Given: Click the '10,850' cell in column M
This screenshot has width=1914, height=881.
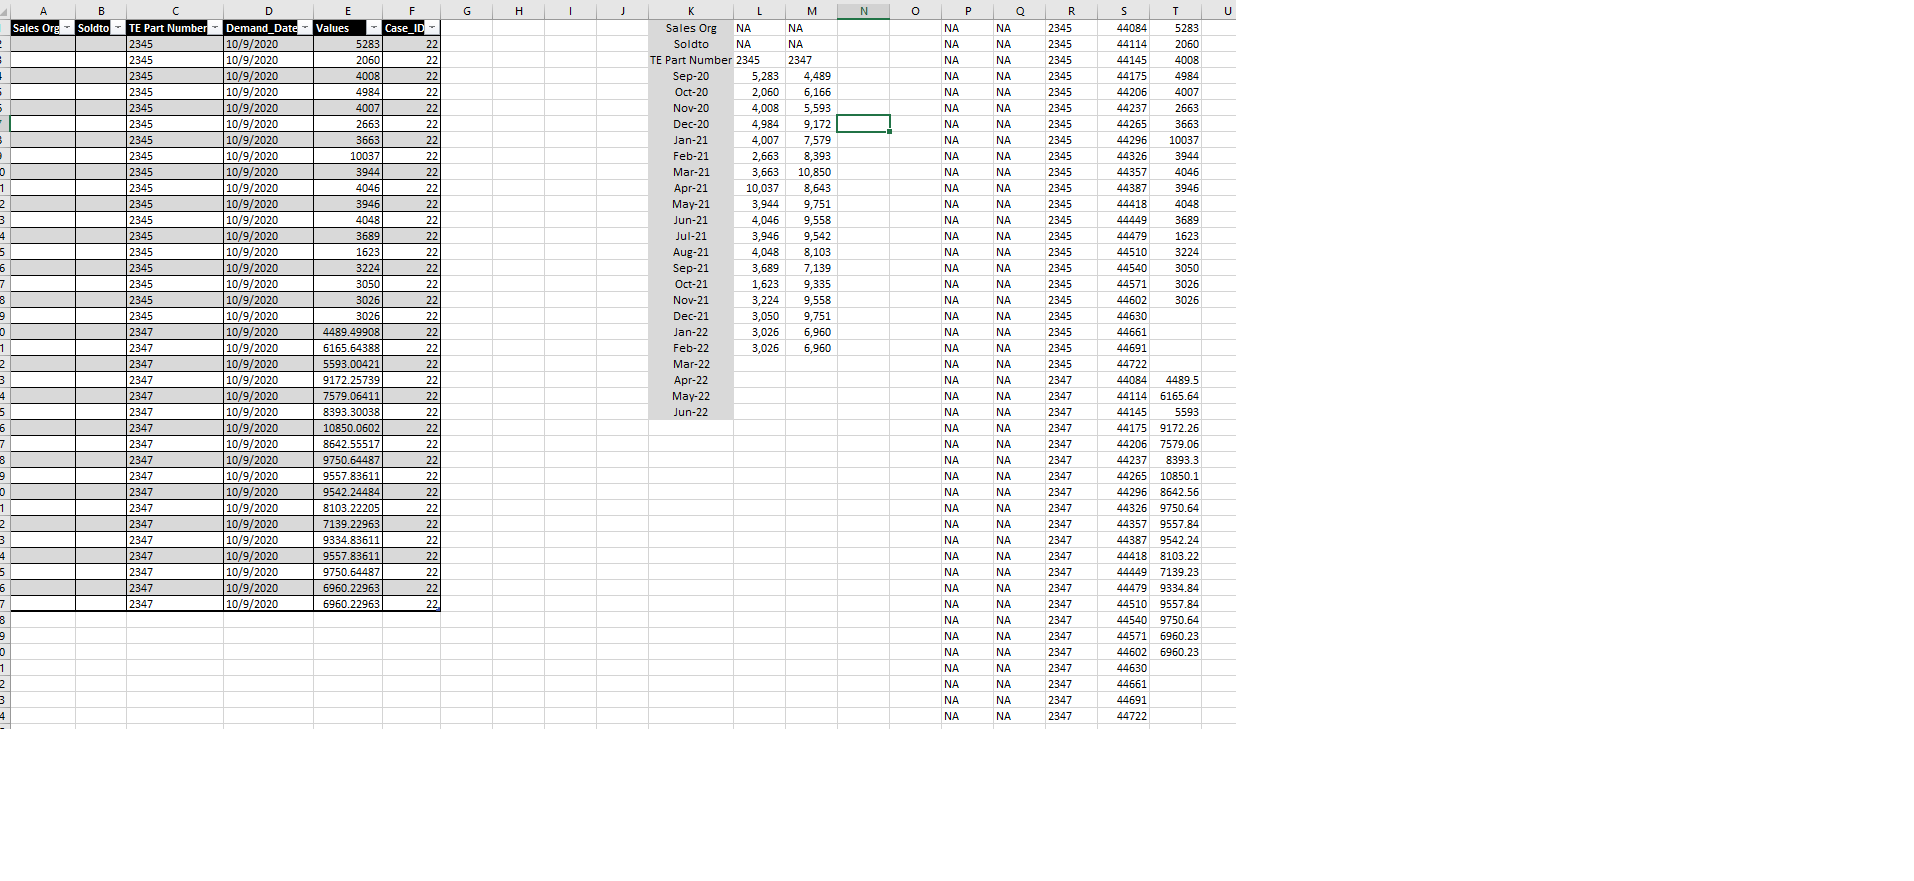Looking at the screenshot, I should (x=811, y=172).
